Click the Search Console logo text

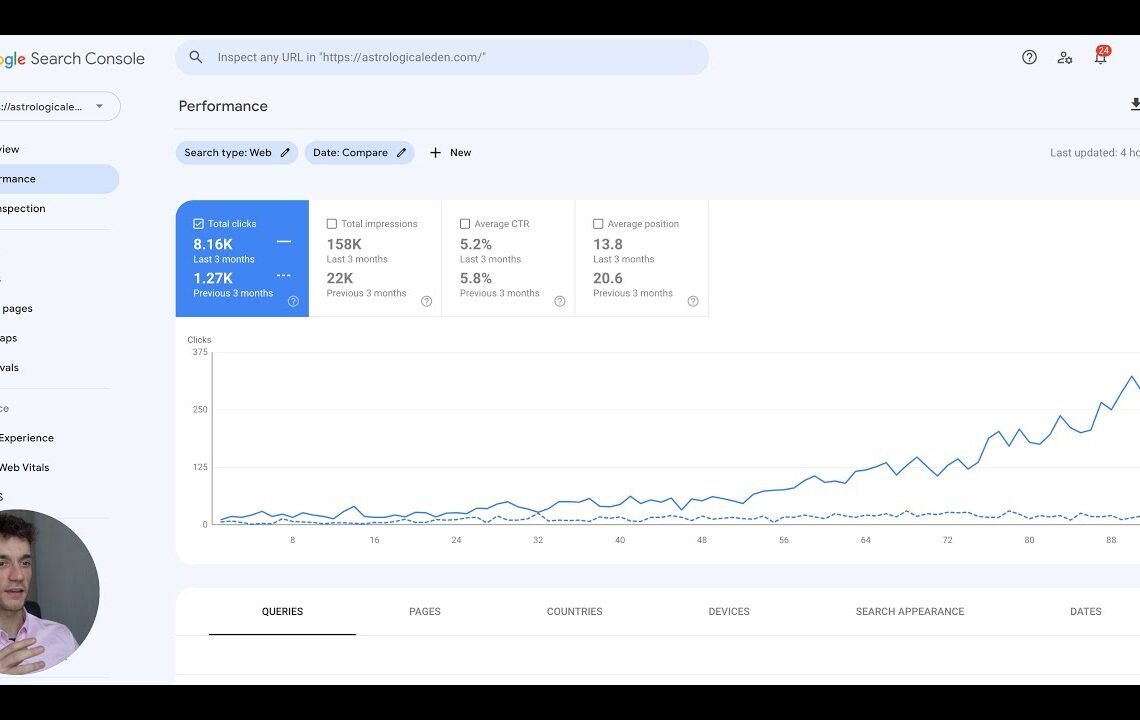click(x=87, y=59)
